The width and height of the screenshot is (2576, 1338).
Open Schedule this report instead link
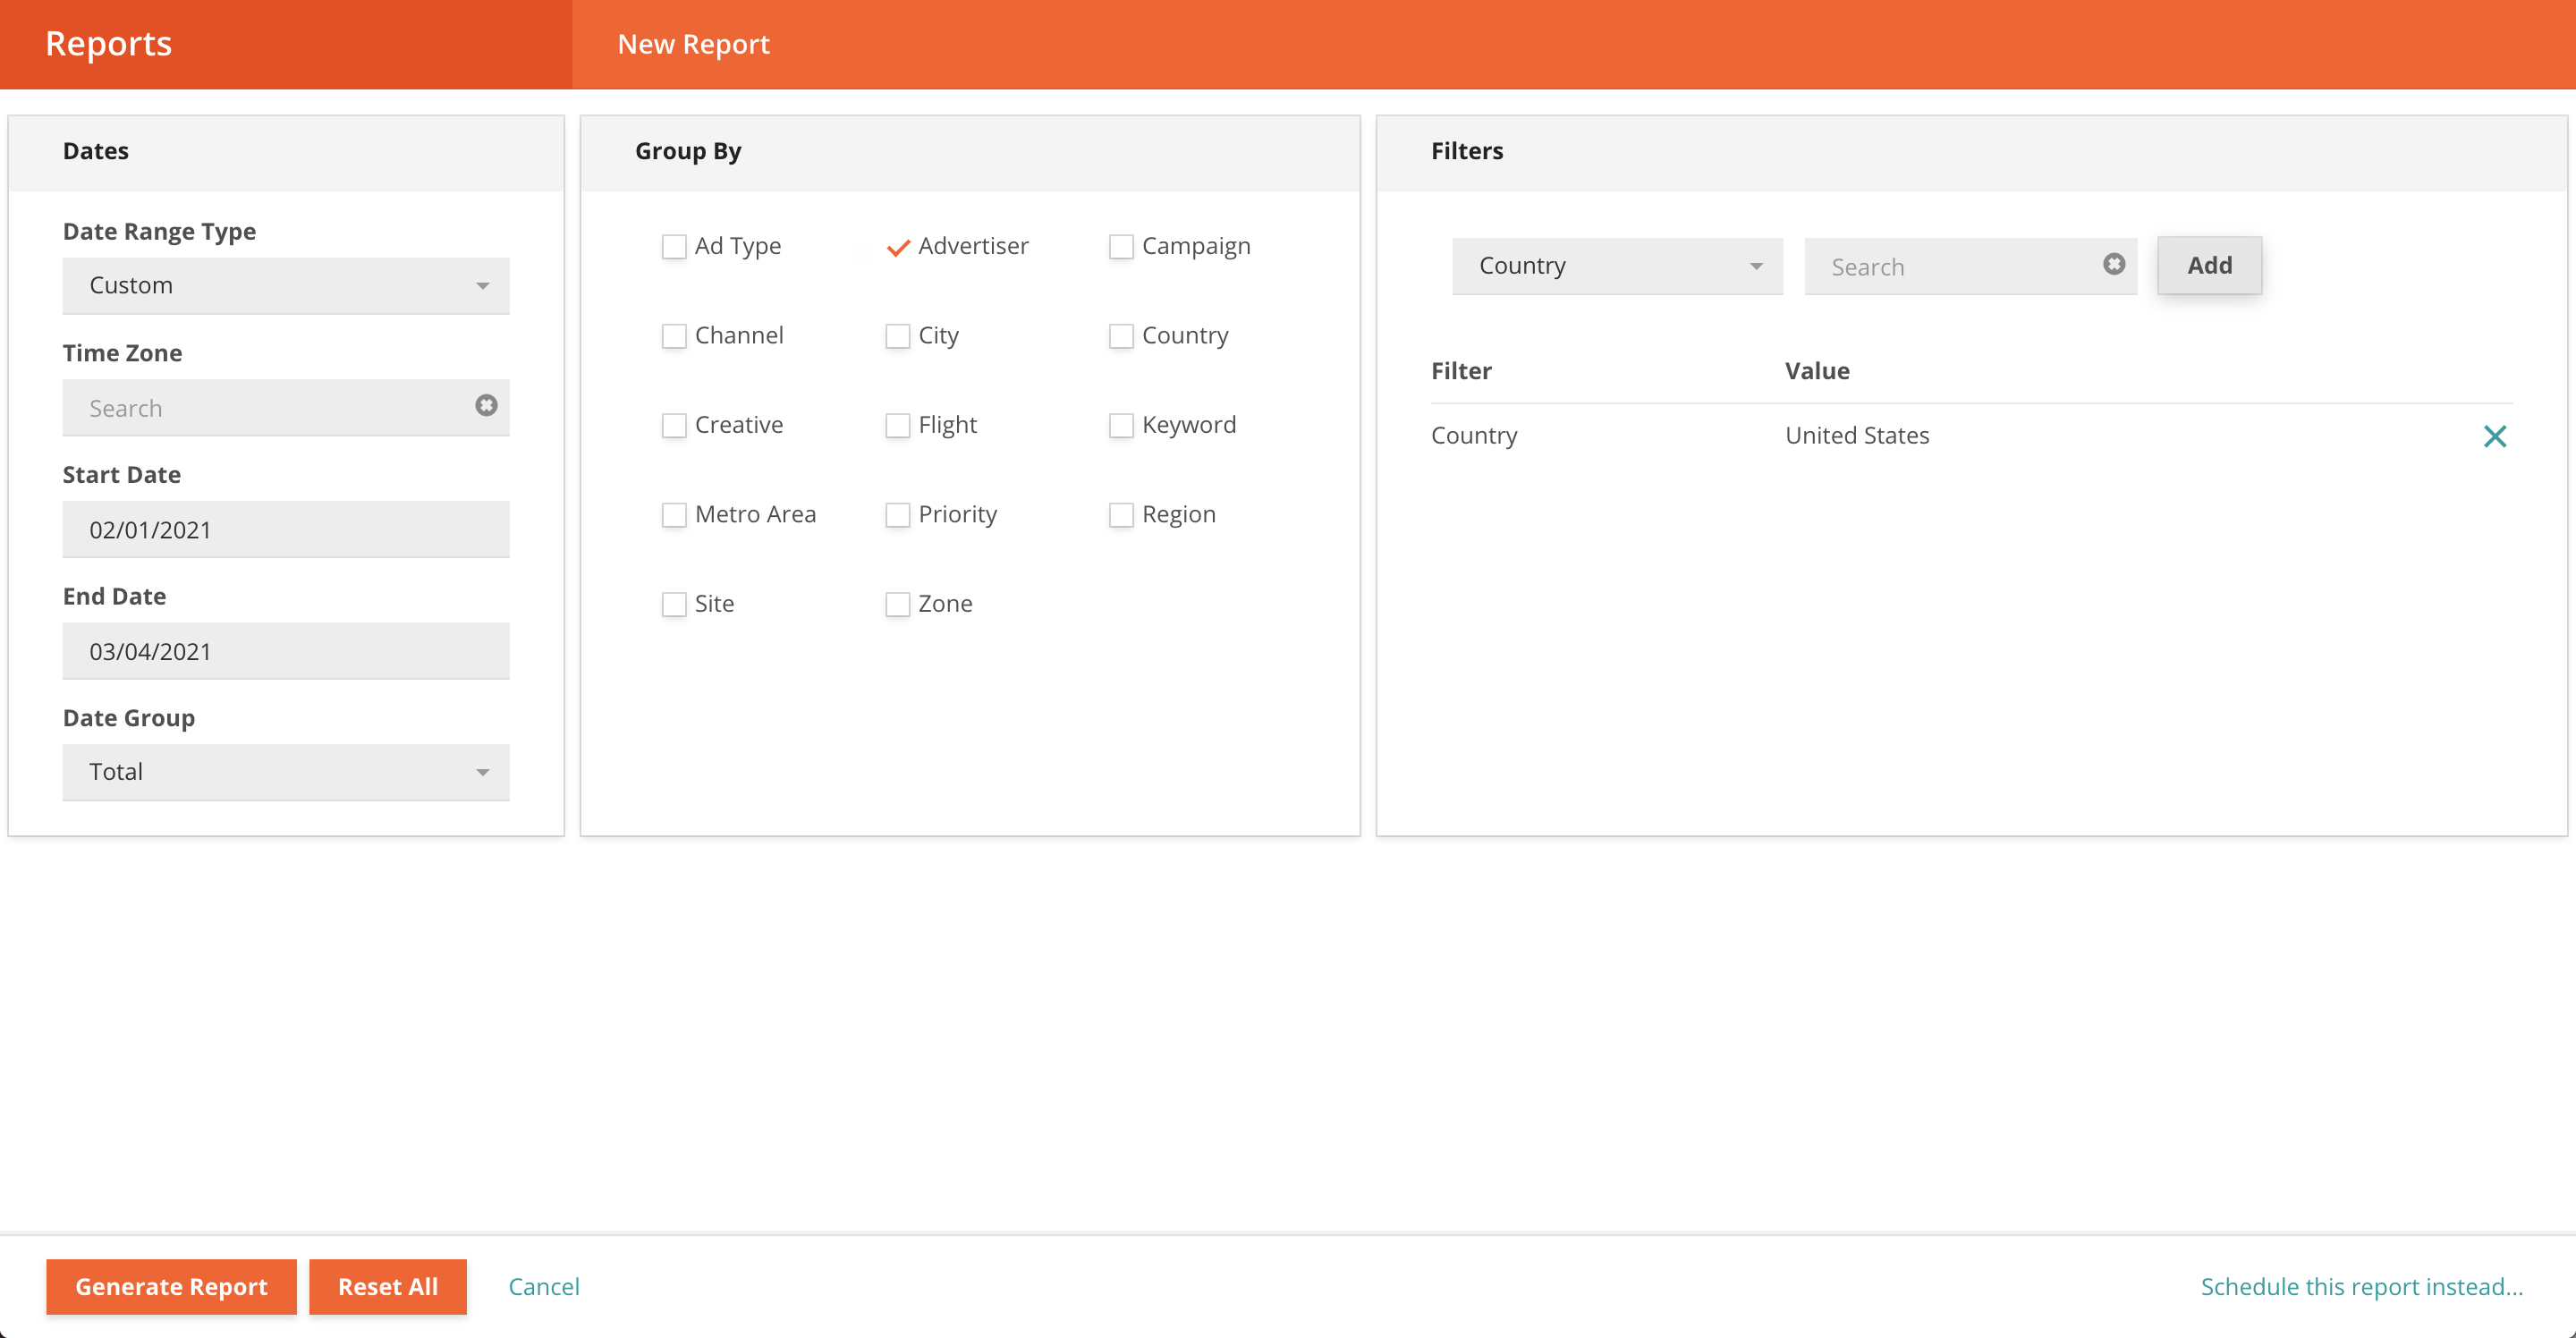tap(2361, 1286)
